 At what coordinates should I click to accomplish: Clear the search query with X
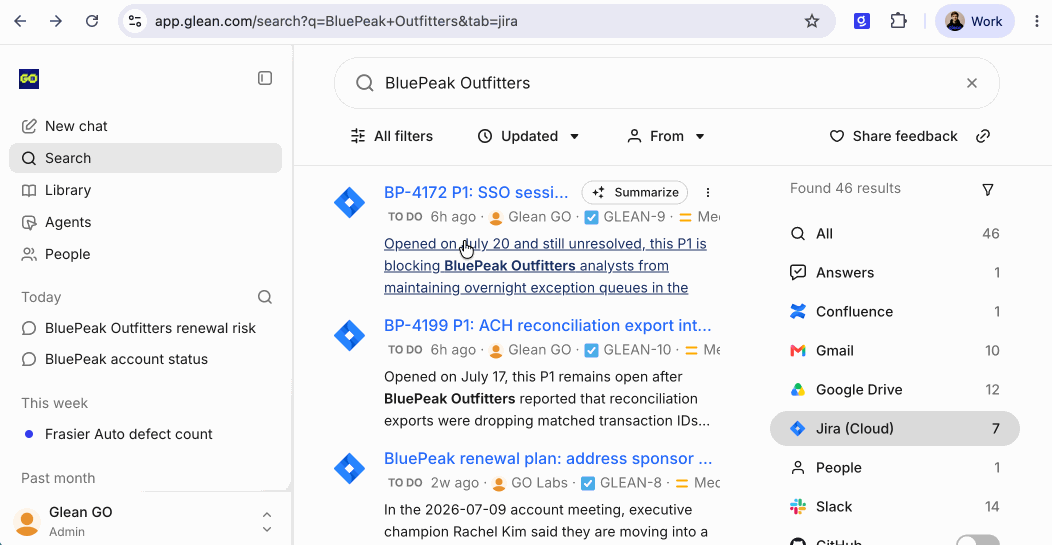[971, 83]
